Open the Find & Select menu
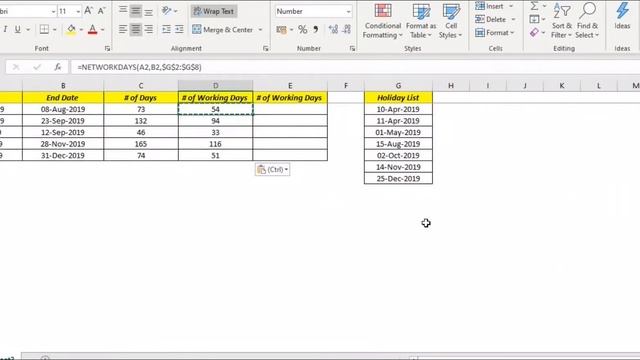 tap(587, 21)
